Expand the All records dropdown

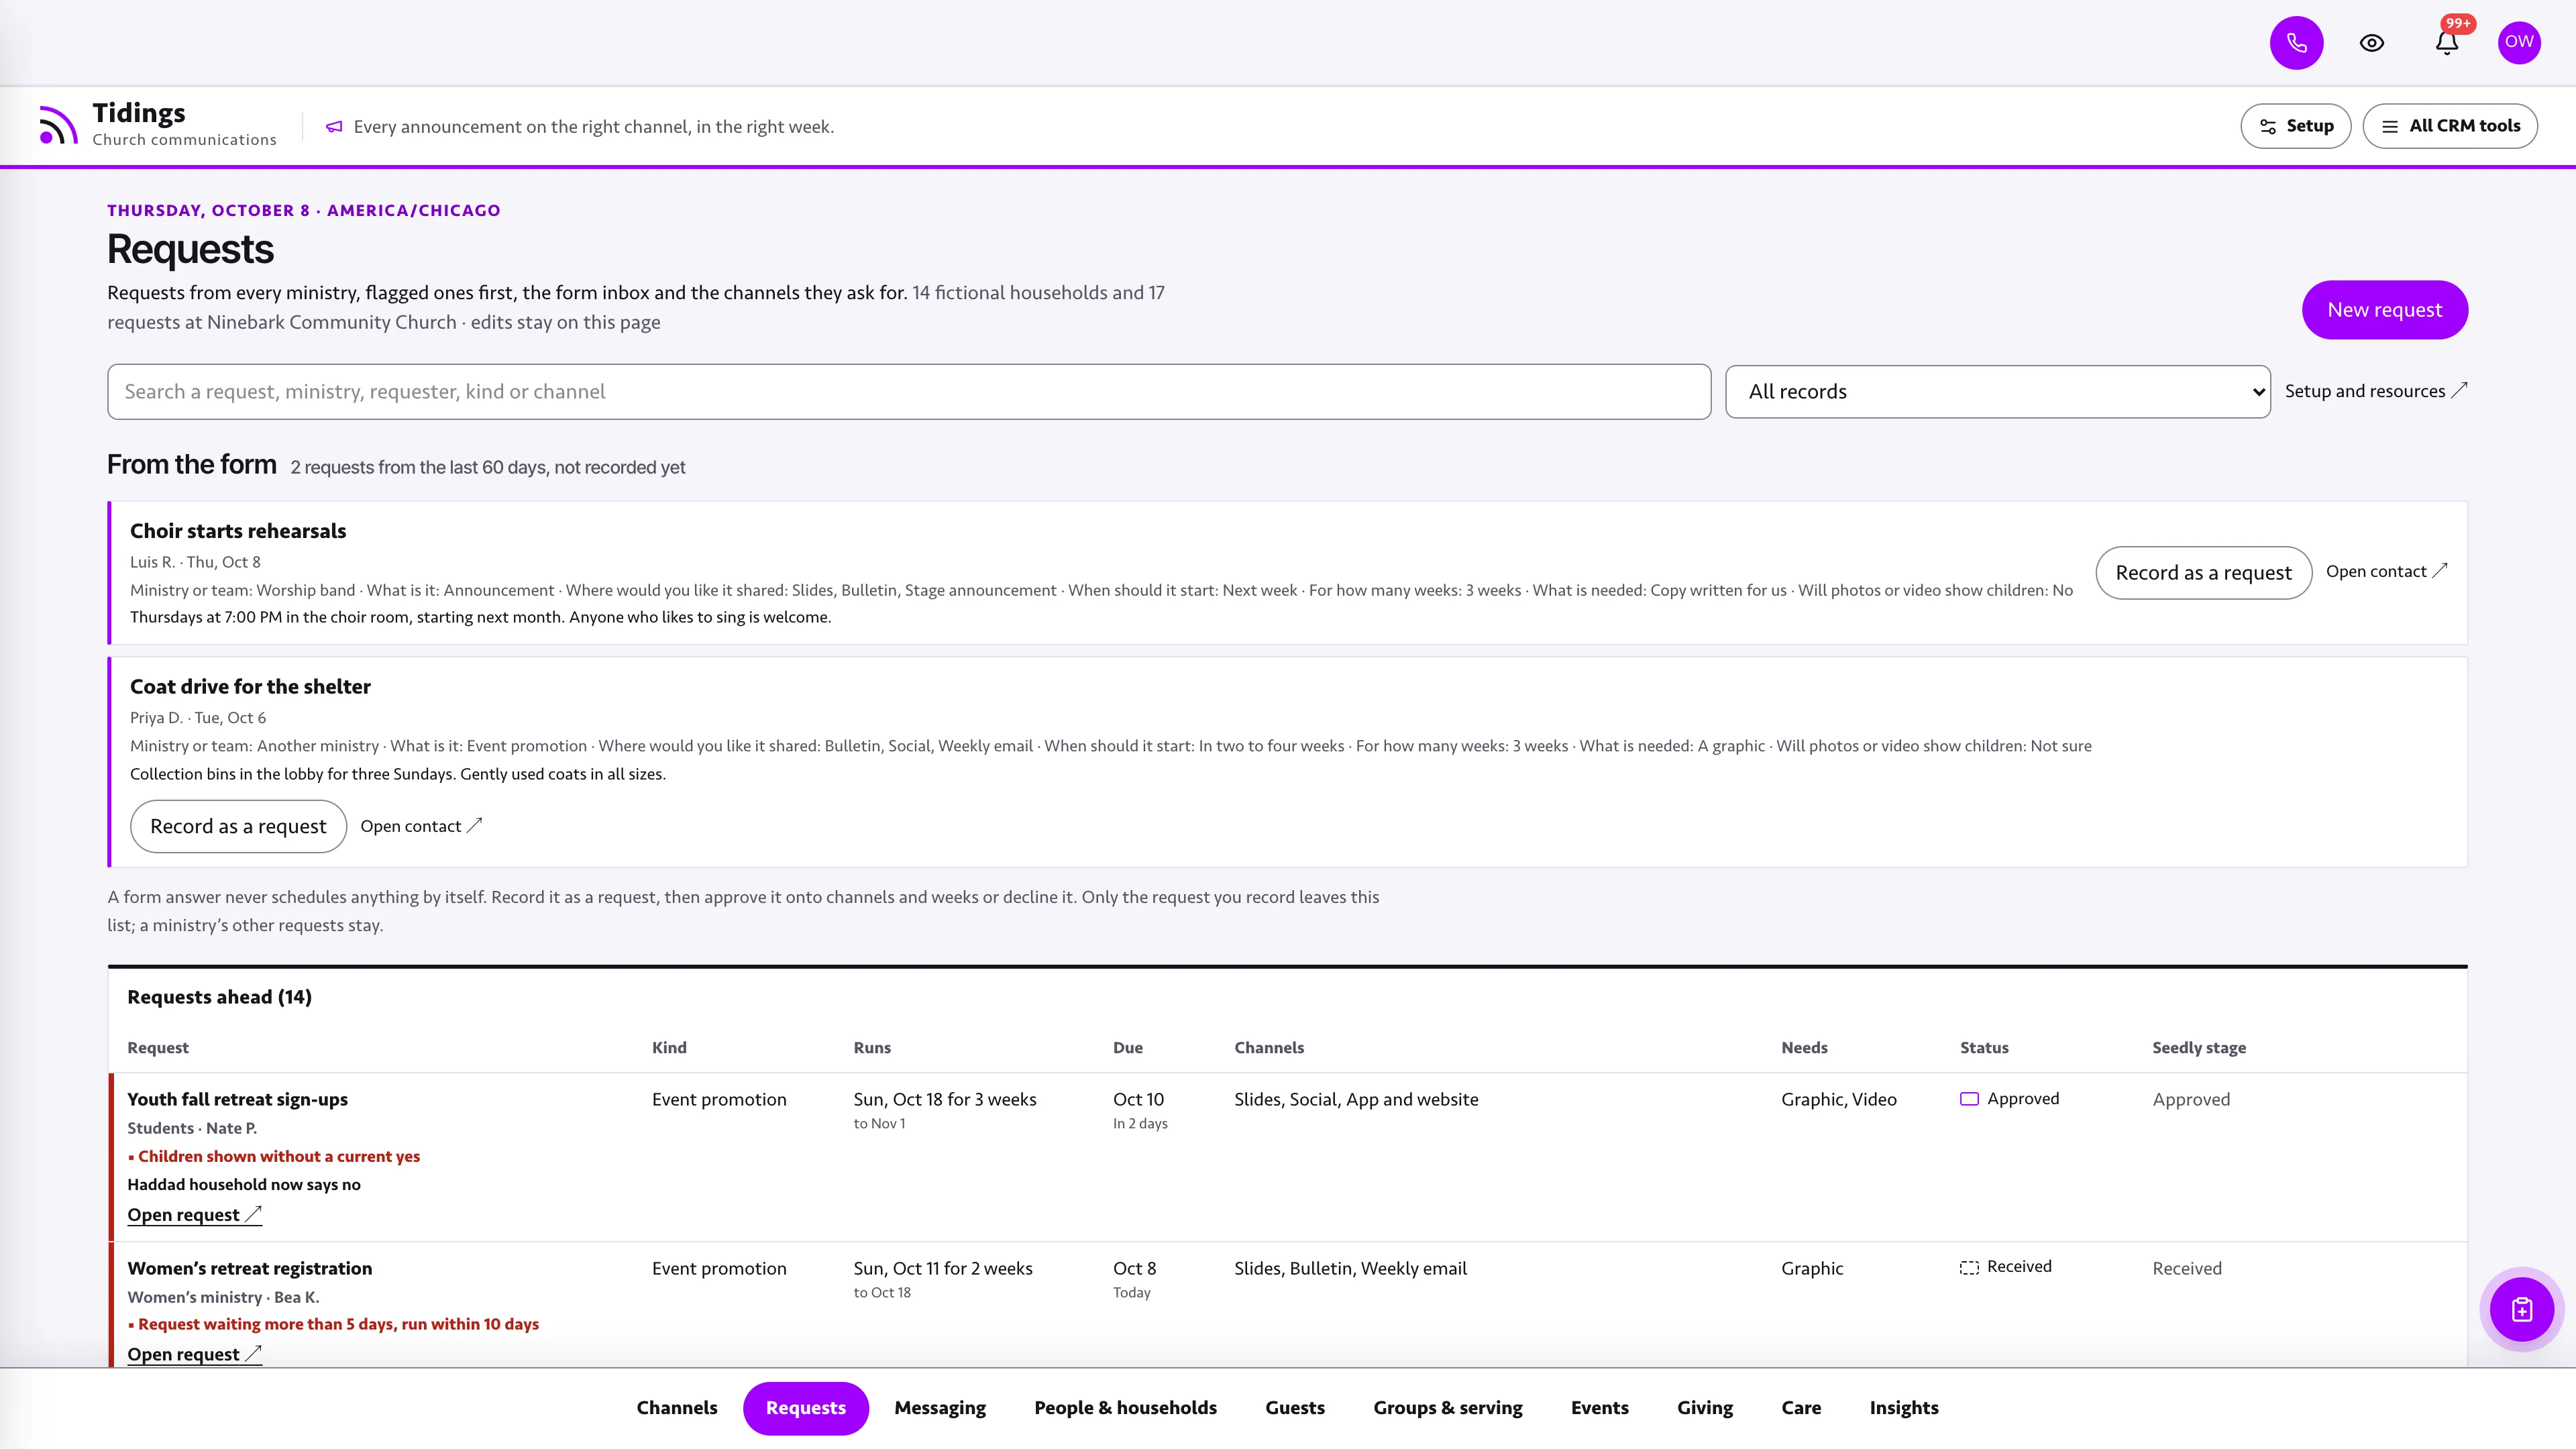pyautogui.click(x=1997, y=392)
